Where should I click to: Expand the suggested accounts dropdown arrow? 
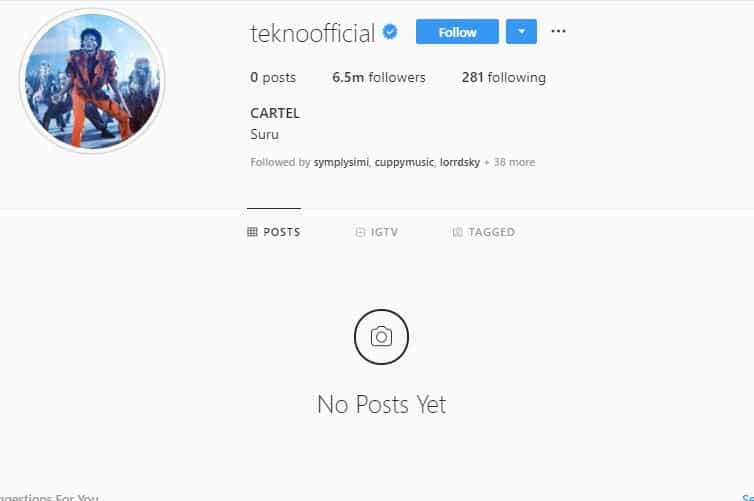(521, 32)
